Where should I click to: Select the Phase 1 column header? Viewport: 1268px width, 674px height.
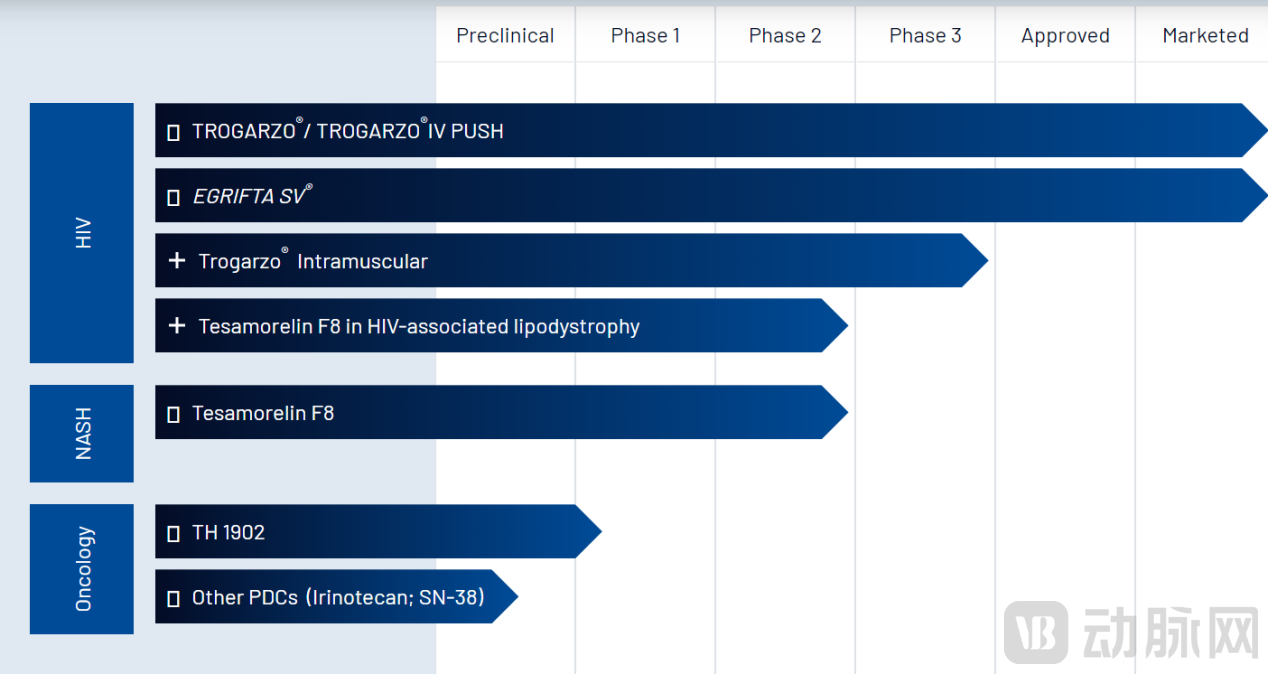point(645,36)
